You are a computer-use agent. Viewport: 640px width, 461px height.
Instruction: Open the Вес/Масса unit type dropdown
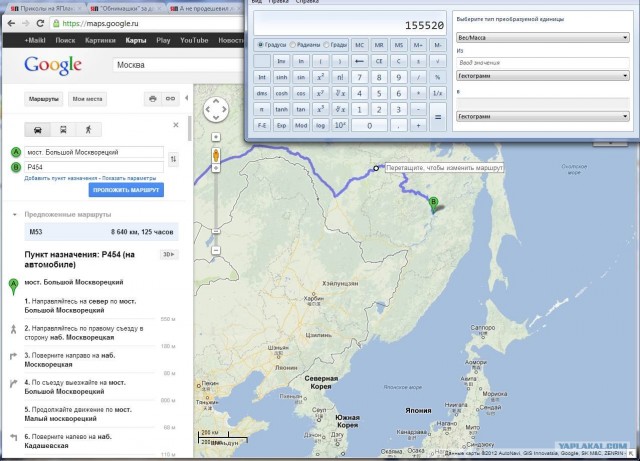click(543, 38)
